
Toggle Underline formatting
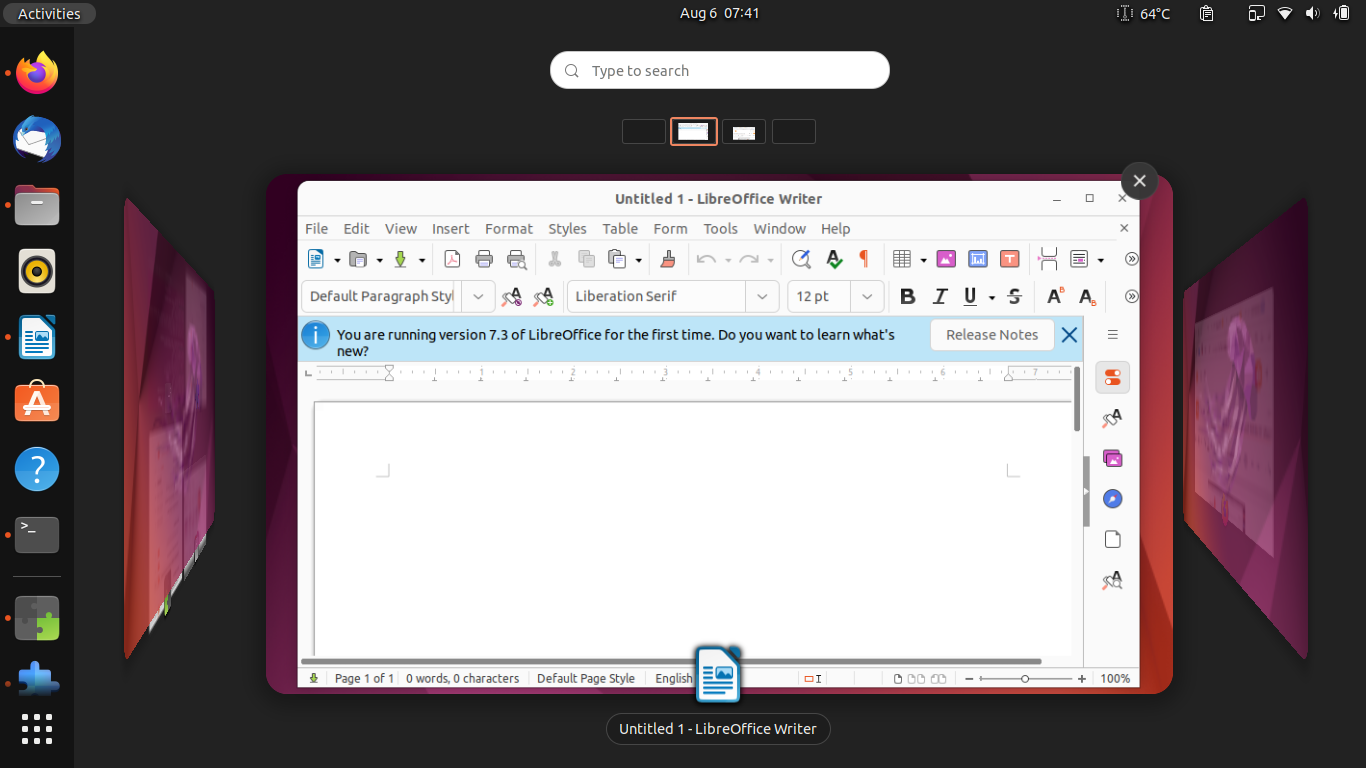970,296
